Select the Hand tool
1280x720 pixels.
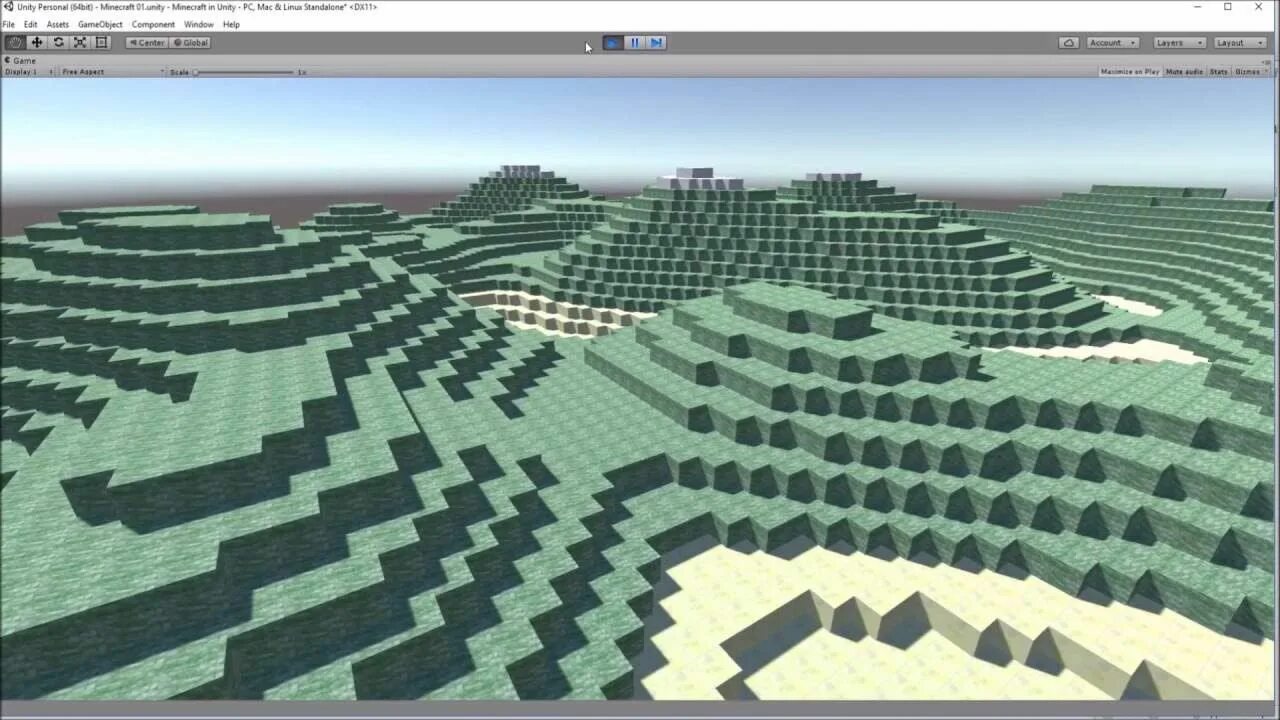15,42
